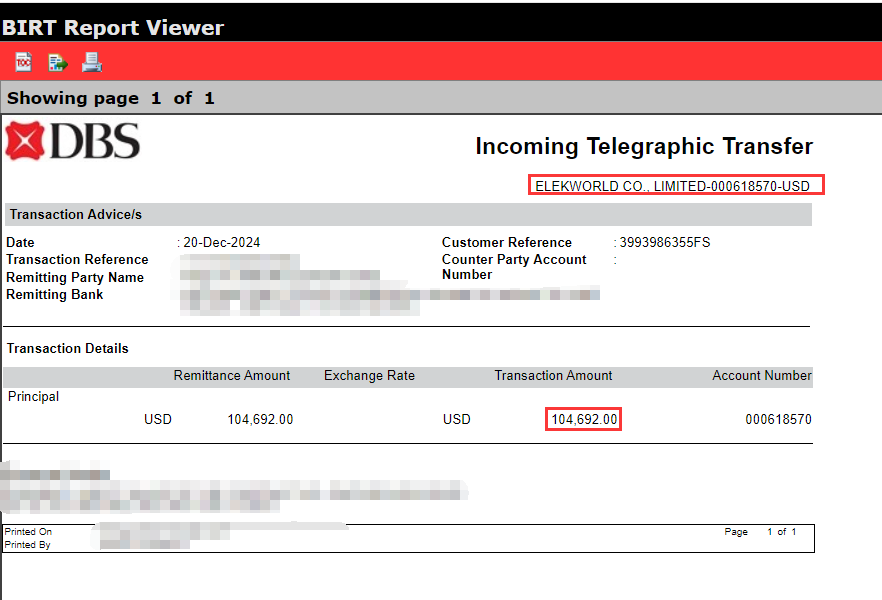Click the Date field label

pyautogui.click(x=20, y=242)
